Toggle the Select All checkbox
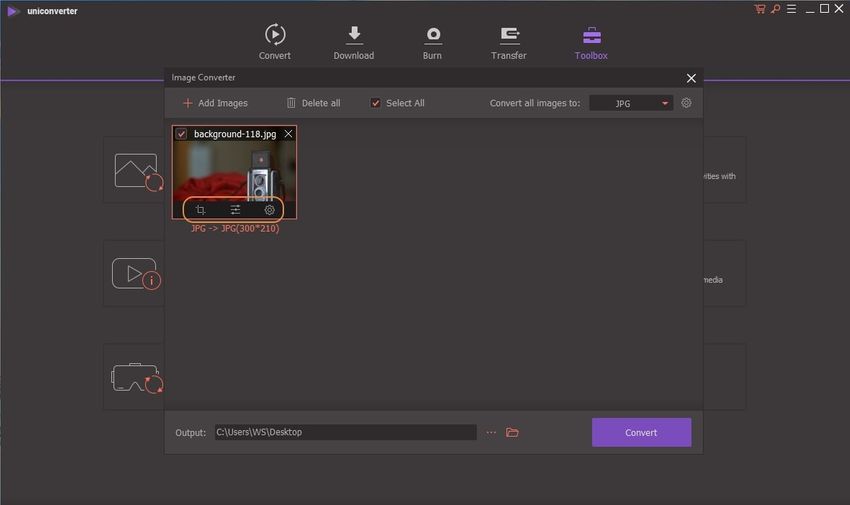This screenshot has width=850, height=505. point(376,103)
